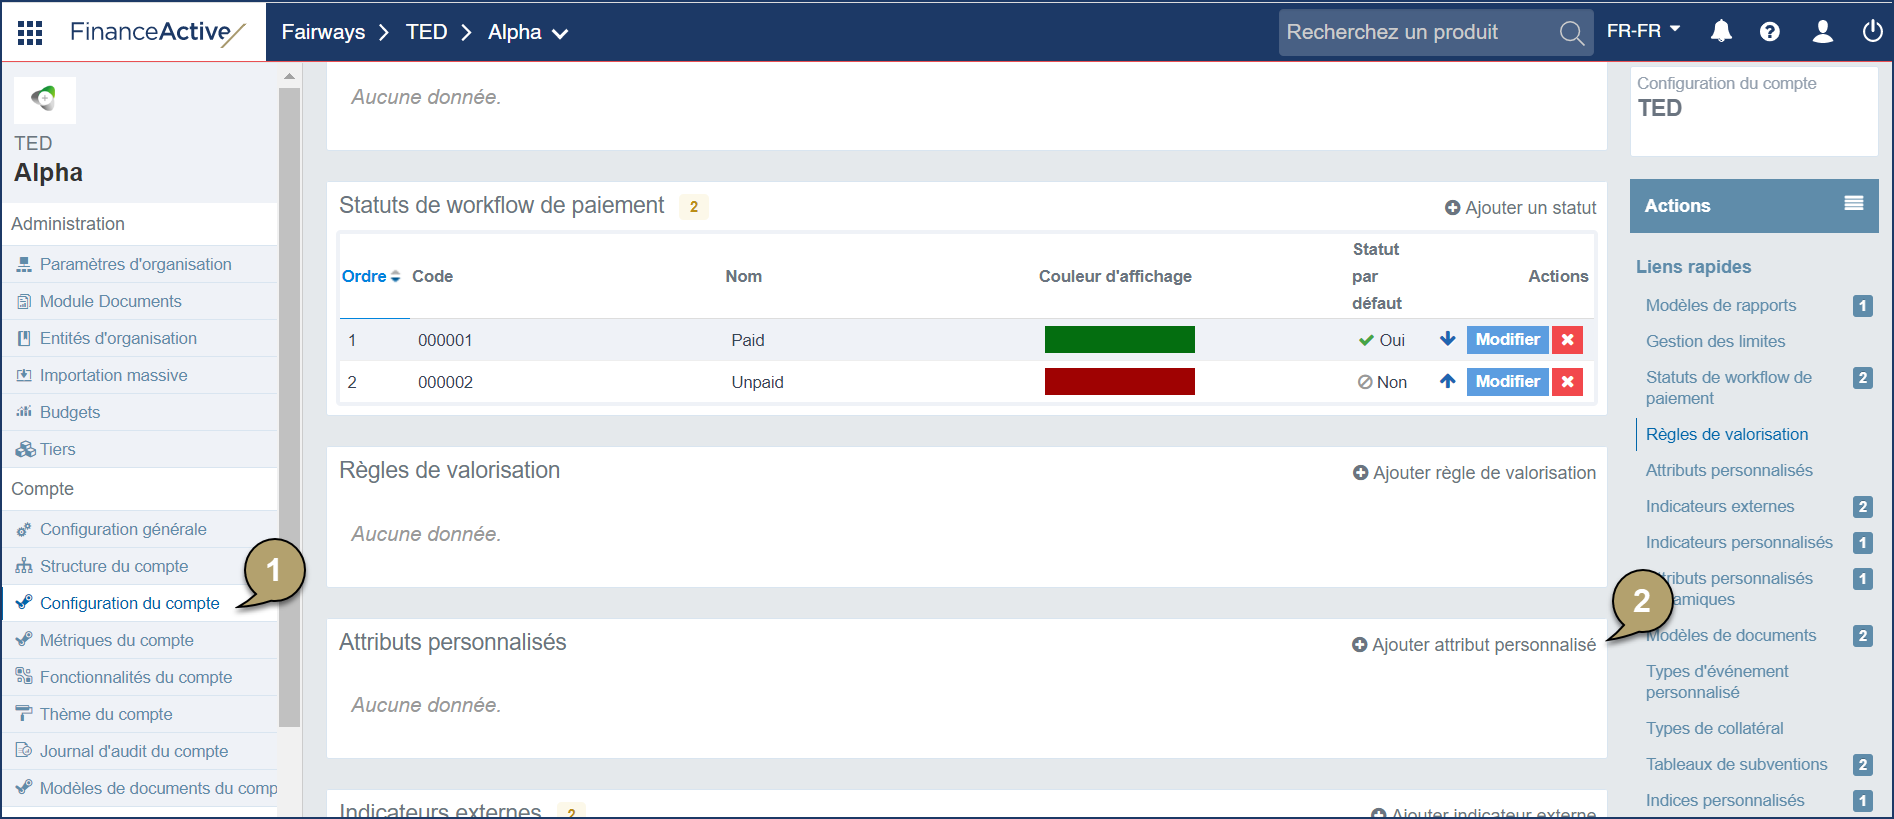This screenshot has height=819, width=1894.
Task: Click the sidebar vertical scrollbar
Action: pyautogui.click(x=290, y=406)
